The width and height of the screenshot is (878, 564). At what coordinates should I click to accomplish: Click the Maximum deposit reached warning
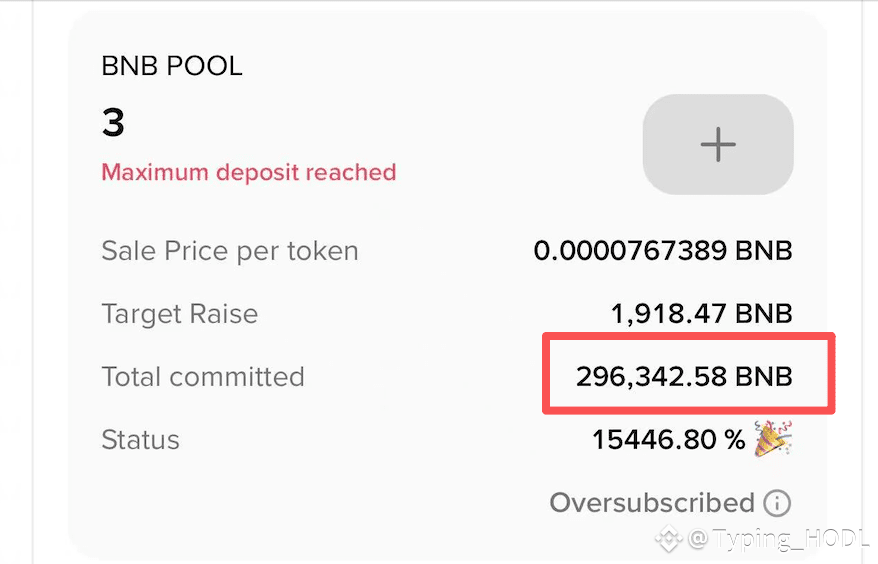coord(249,172)
